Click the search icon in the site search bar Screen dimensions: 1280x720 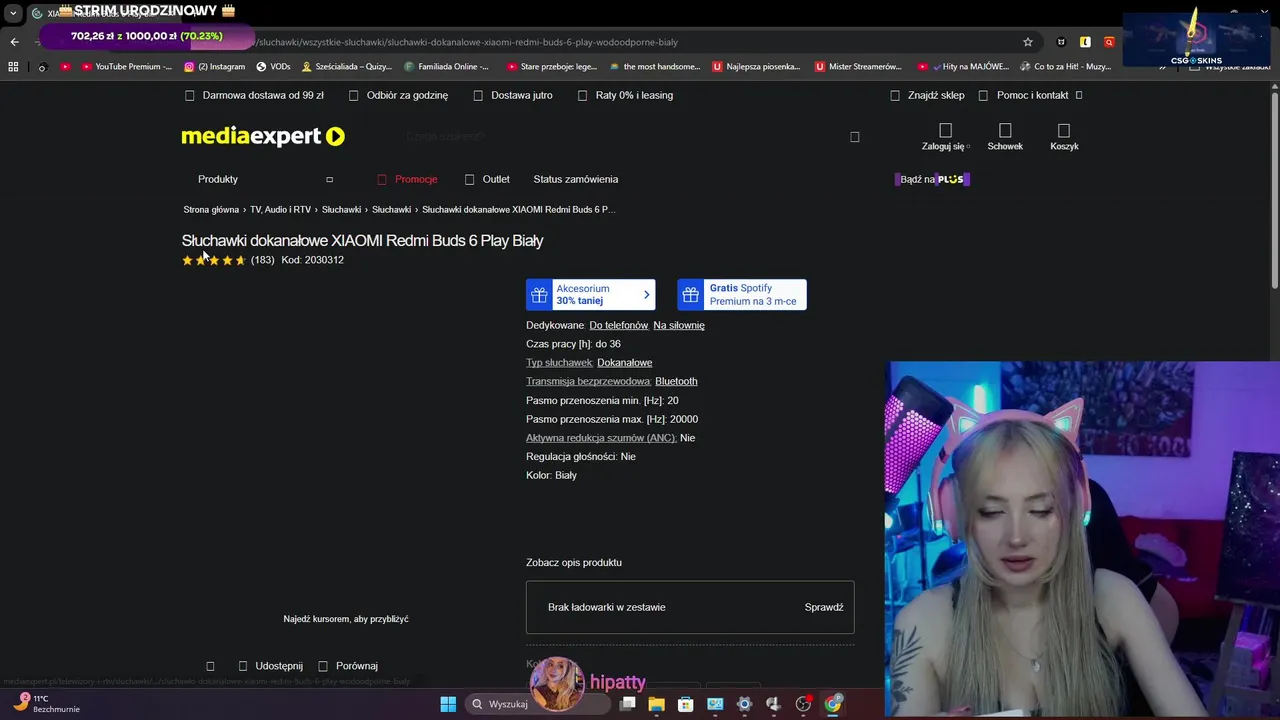[x=855, y=137]
